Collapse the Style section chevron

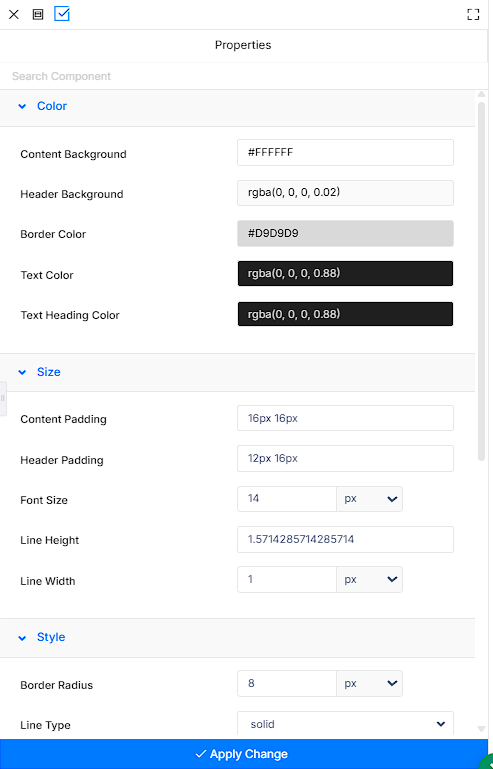(22, 638)
